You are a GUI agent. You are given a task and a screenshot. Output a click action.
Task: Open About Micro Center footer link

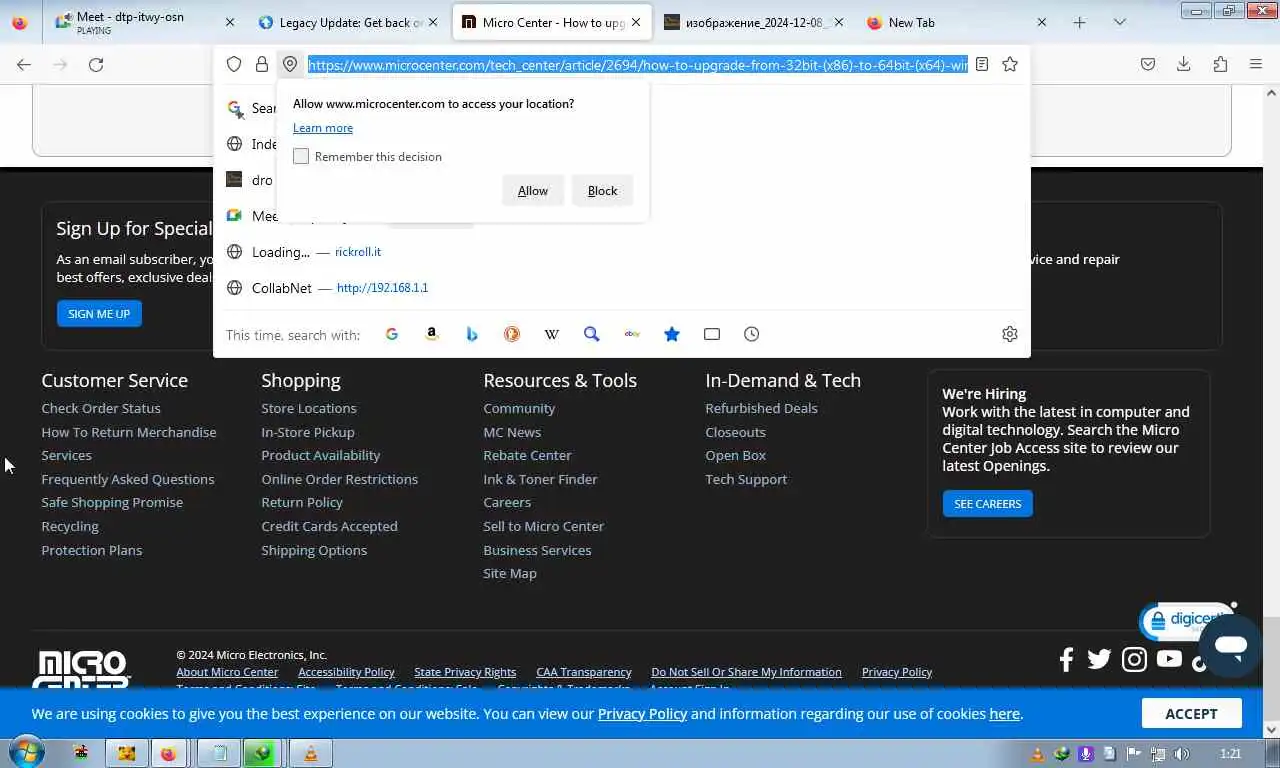(227, 672)
